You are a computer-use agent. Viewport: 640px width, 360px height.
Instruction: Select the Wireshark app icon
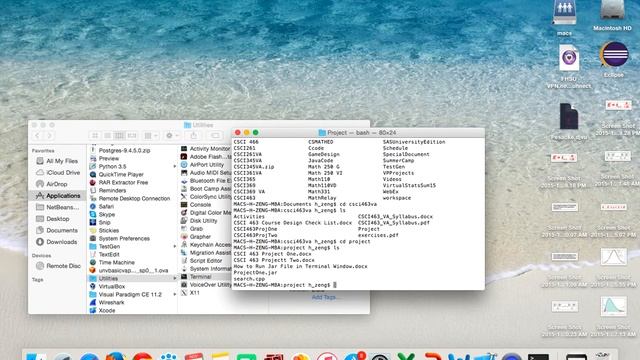click(93, 302)
